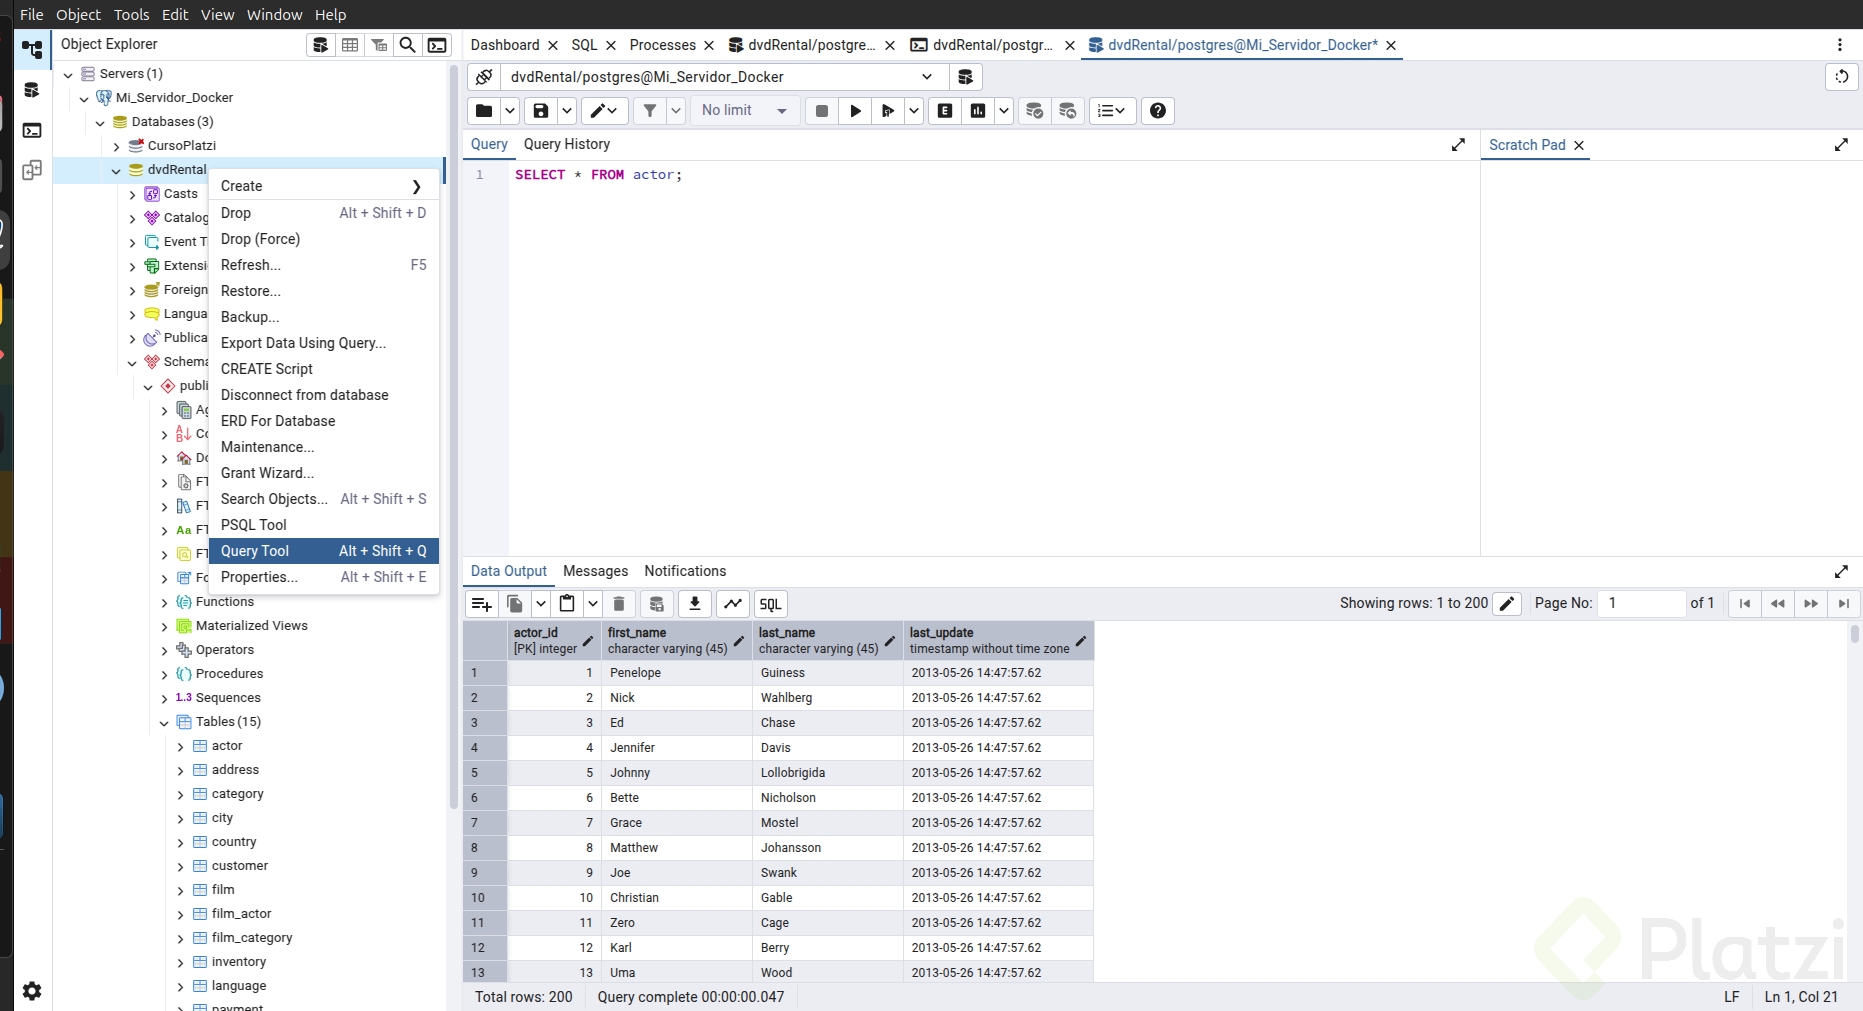
Task: Collapse the Tables (15) tree node
Action: (x=165, y=722)
